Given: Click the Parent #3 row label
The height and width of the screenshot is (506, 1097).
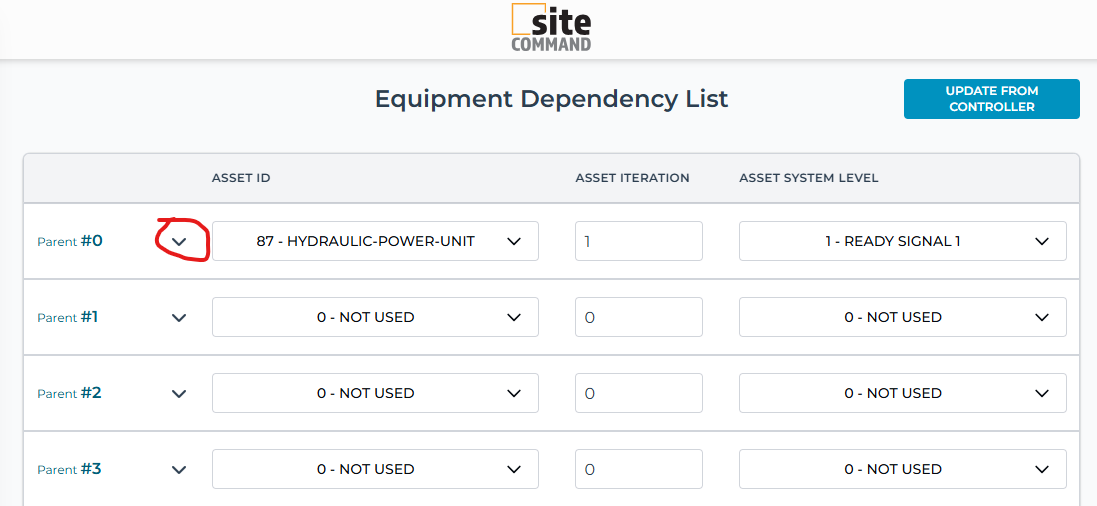Looking at the screenshot, I should coord(70,469).
